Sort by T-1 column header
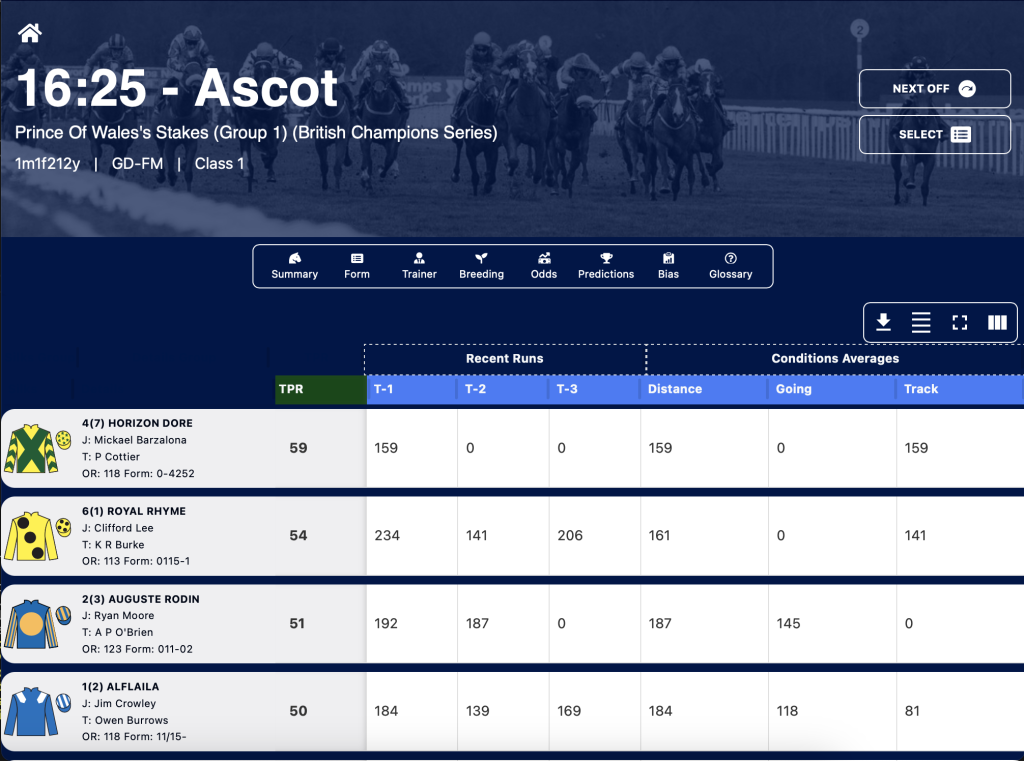This screenshot has height=761, width=1024. [412, 389]
